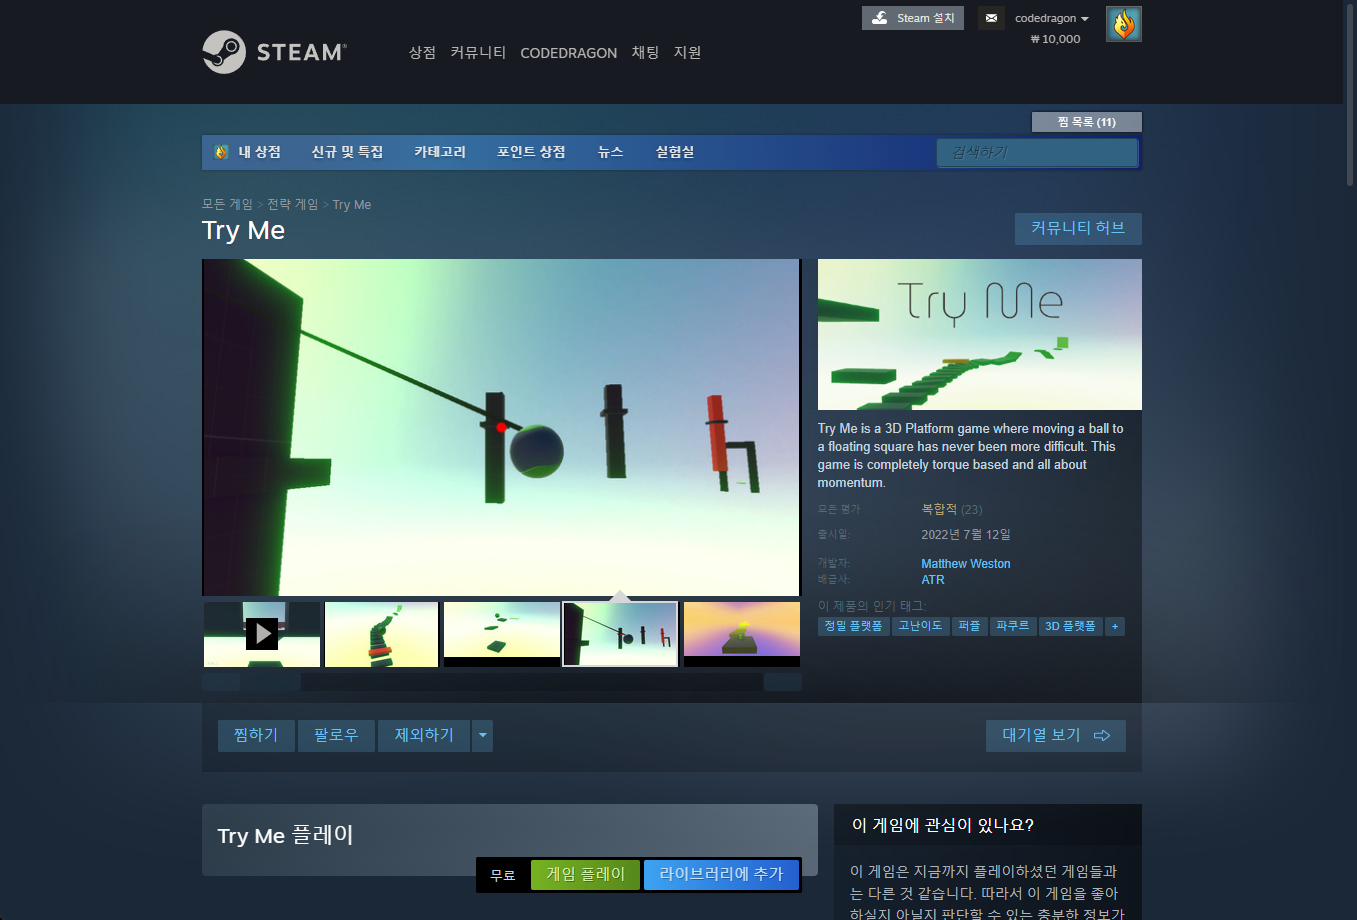Select the green tower screenshot thumbnail

click(381, 634)
